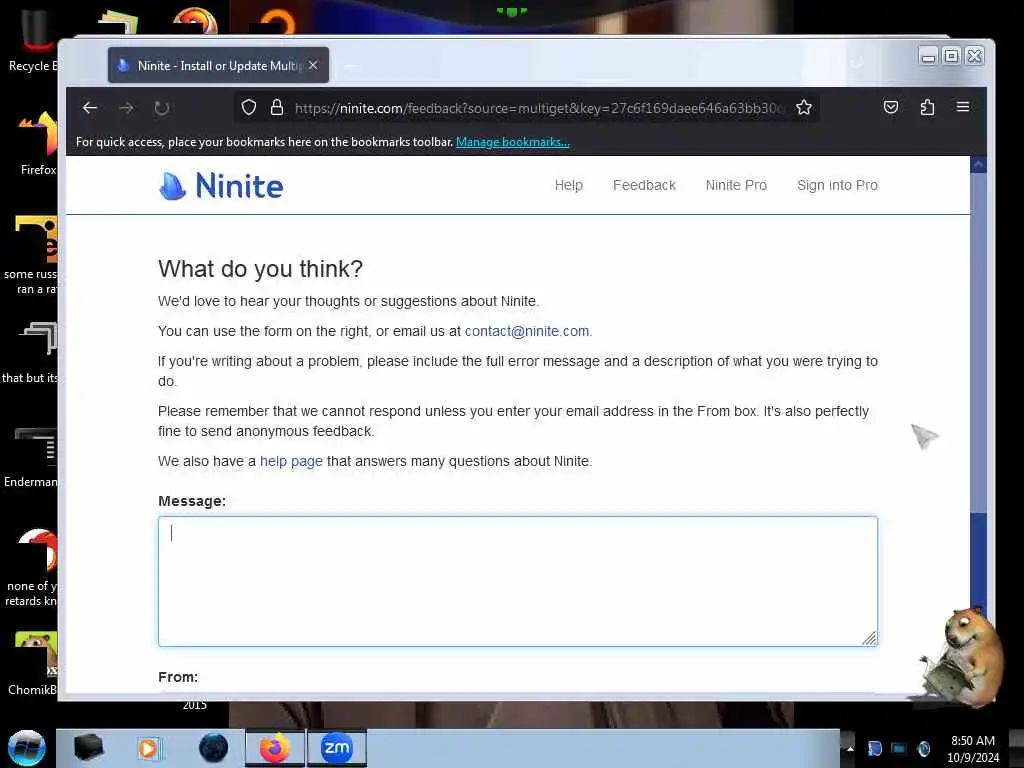1024x768 pixels.
Task: Open the Feedback navigation item
Action: 644,185
